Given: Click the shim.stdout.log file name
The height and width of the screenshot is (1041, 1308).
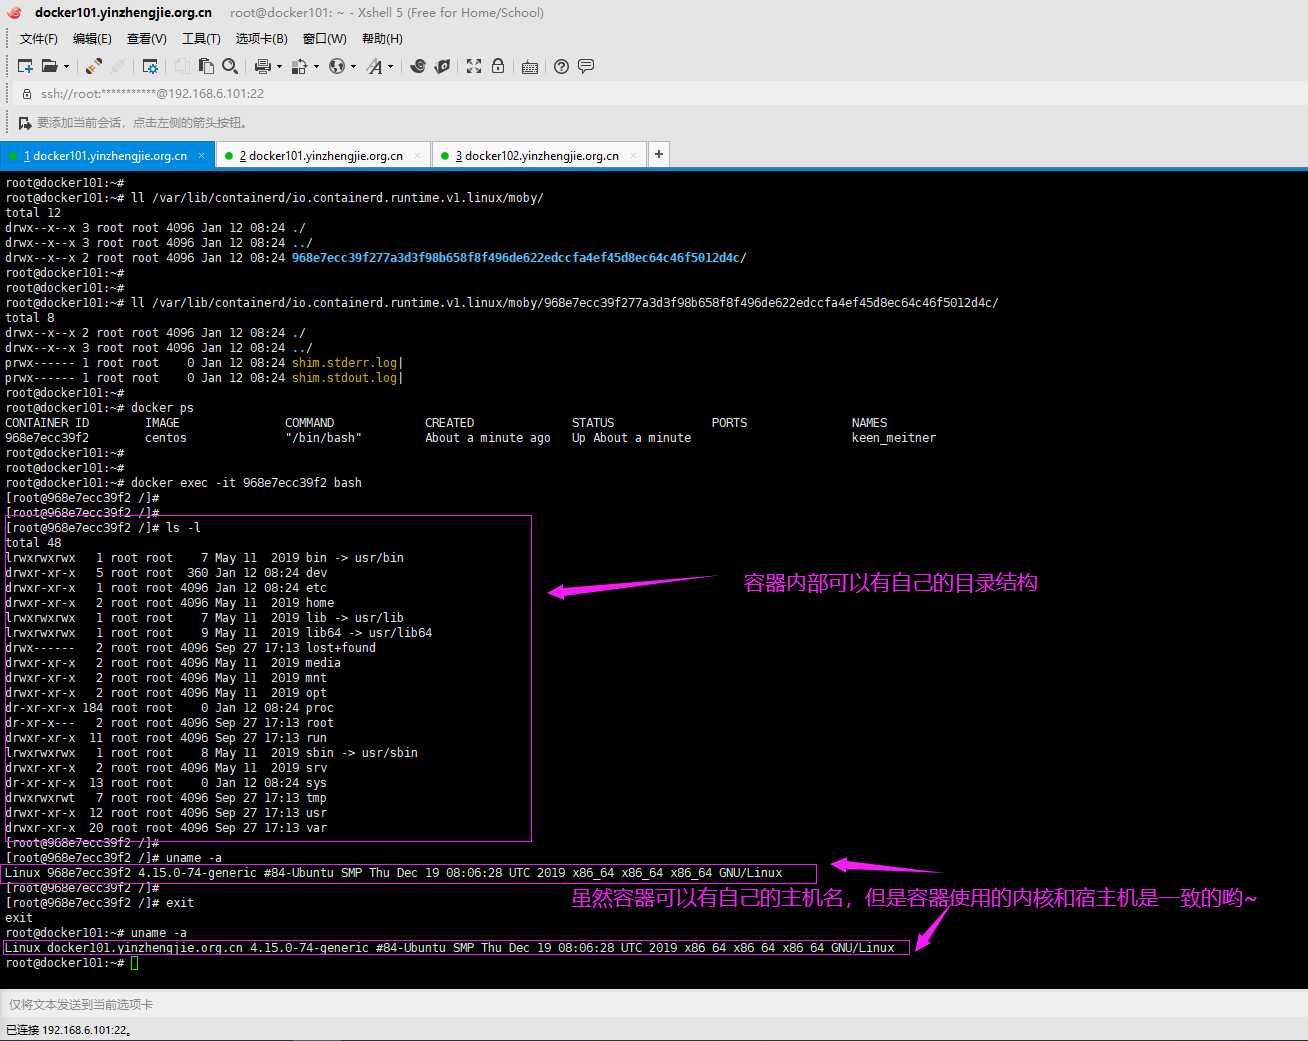Looking at the screenshot, I should click(345, 378).
